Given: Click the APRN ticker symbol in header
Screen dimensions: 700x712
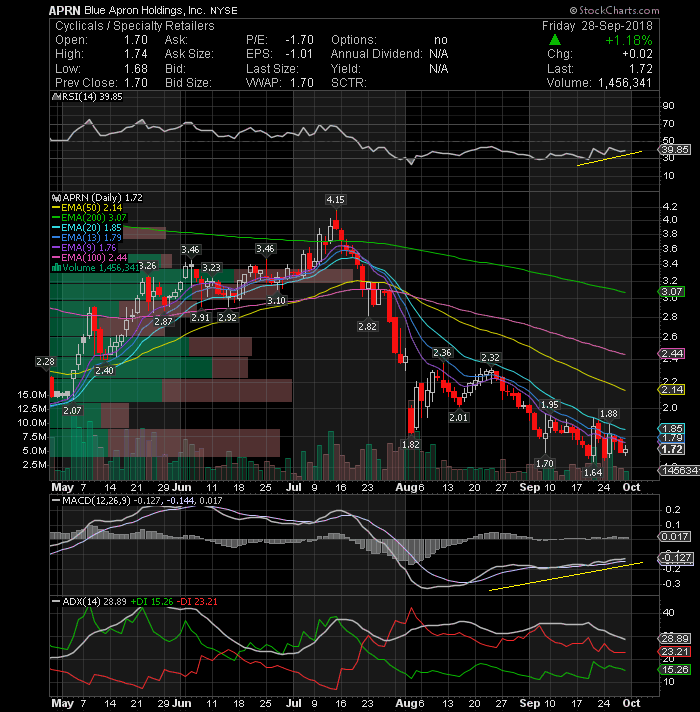Looking at the screenshot, I should click(64, 10).
